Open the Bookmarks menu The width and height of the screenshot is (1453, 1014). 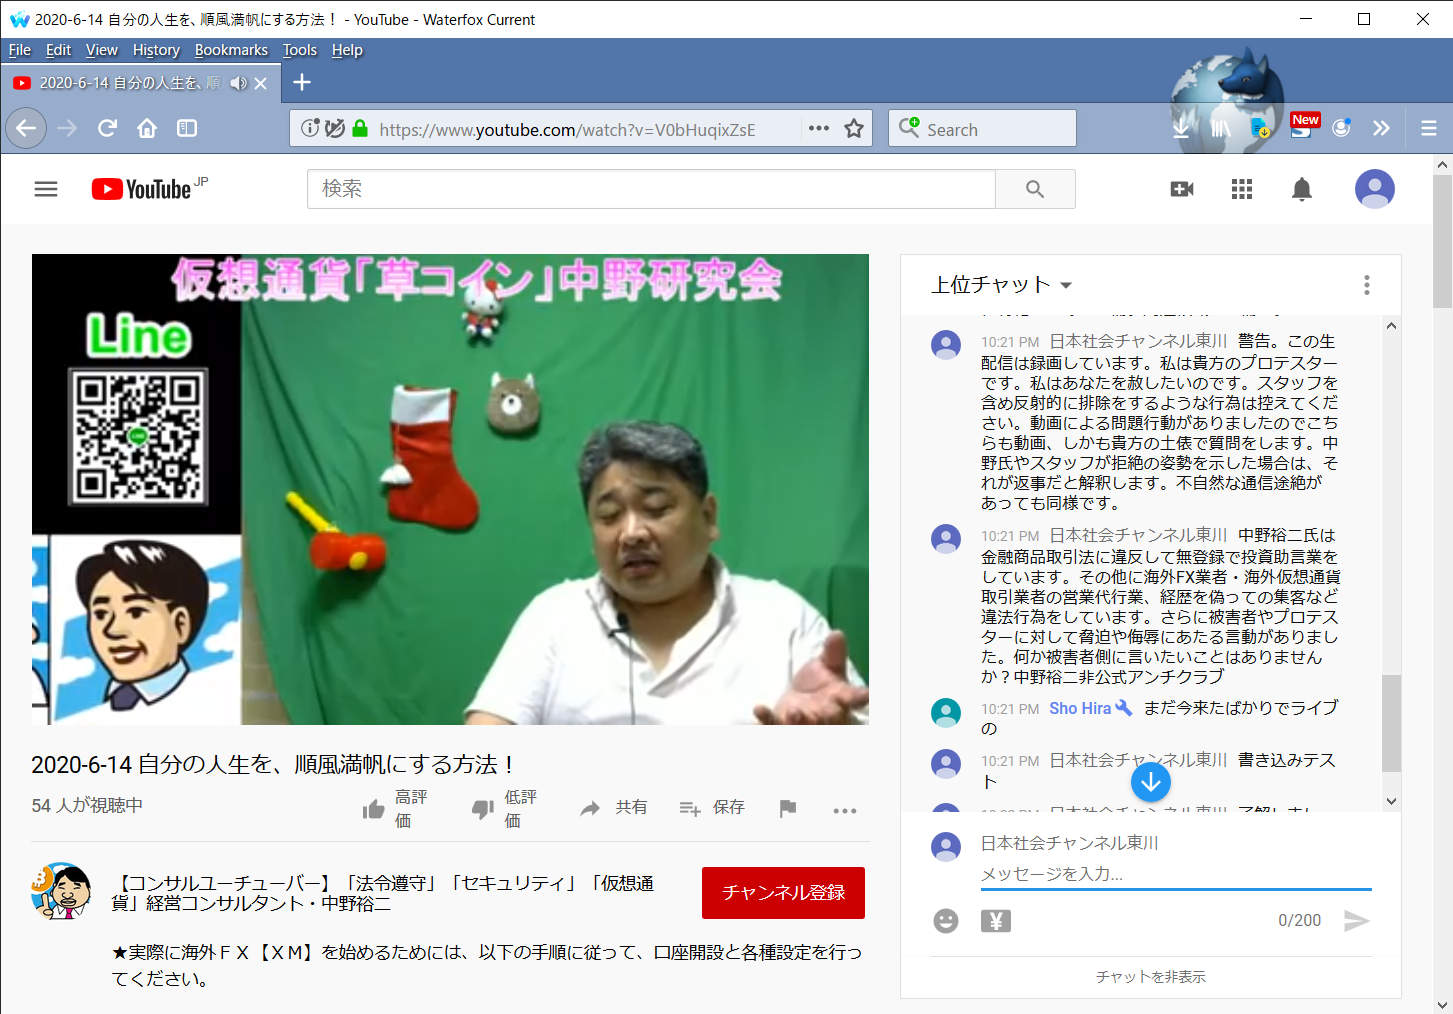tap(231, 50)
